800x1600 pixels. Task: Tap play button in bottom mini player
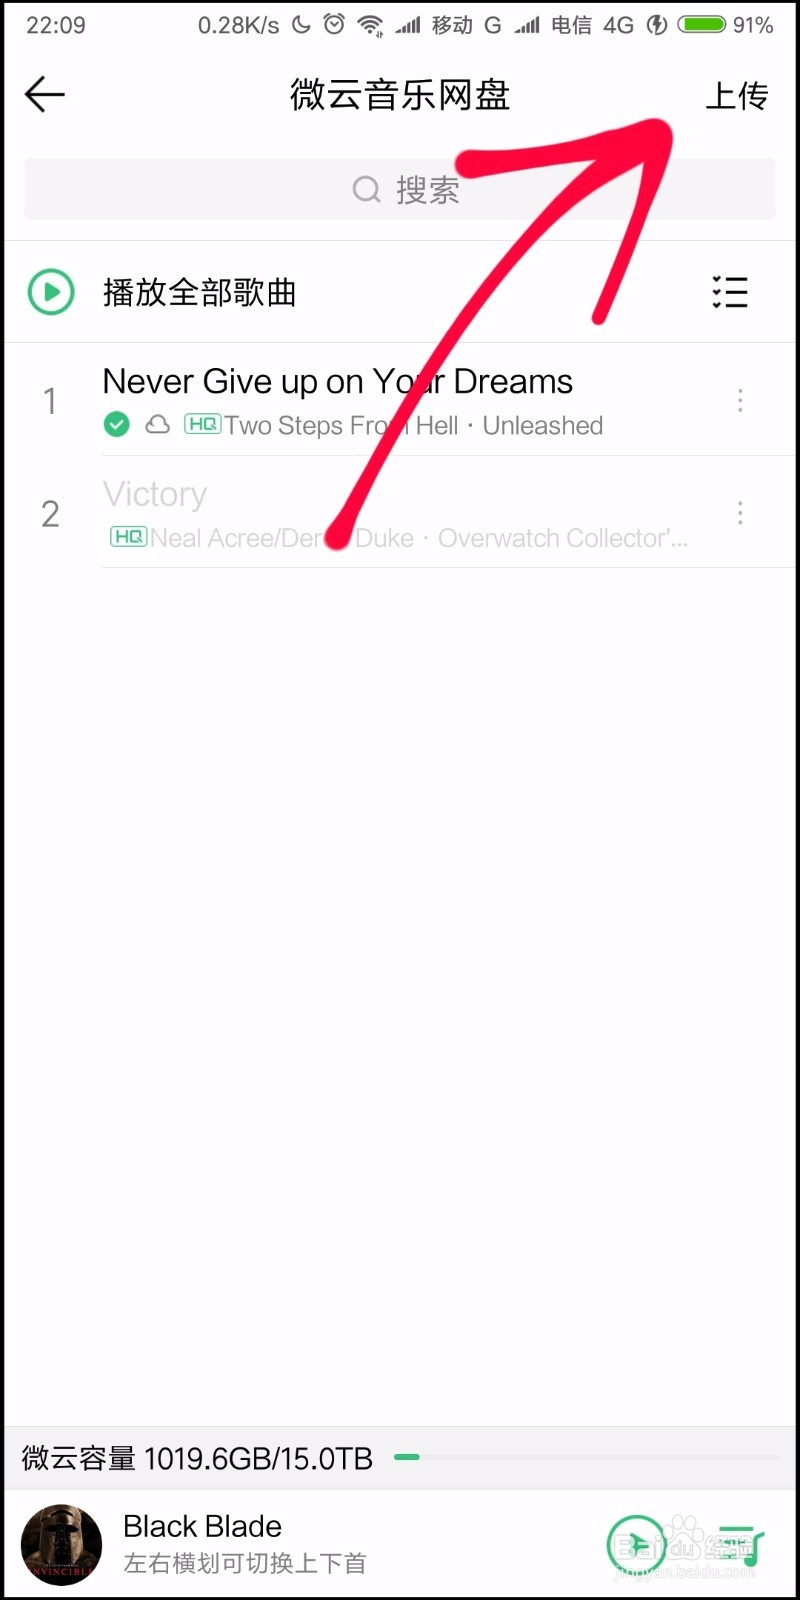(x=636, y=1545)
